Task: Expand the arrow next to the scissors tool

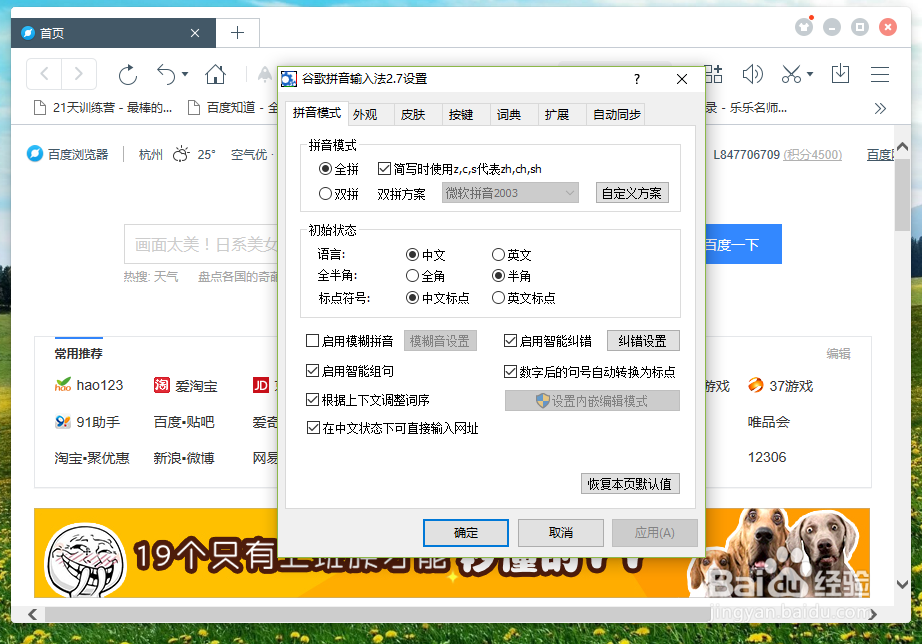Action: click(810, 73)
